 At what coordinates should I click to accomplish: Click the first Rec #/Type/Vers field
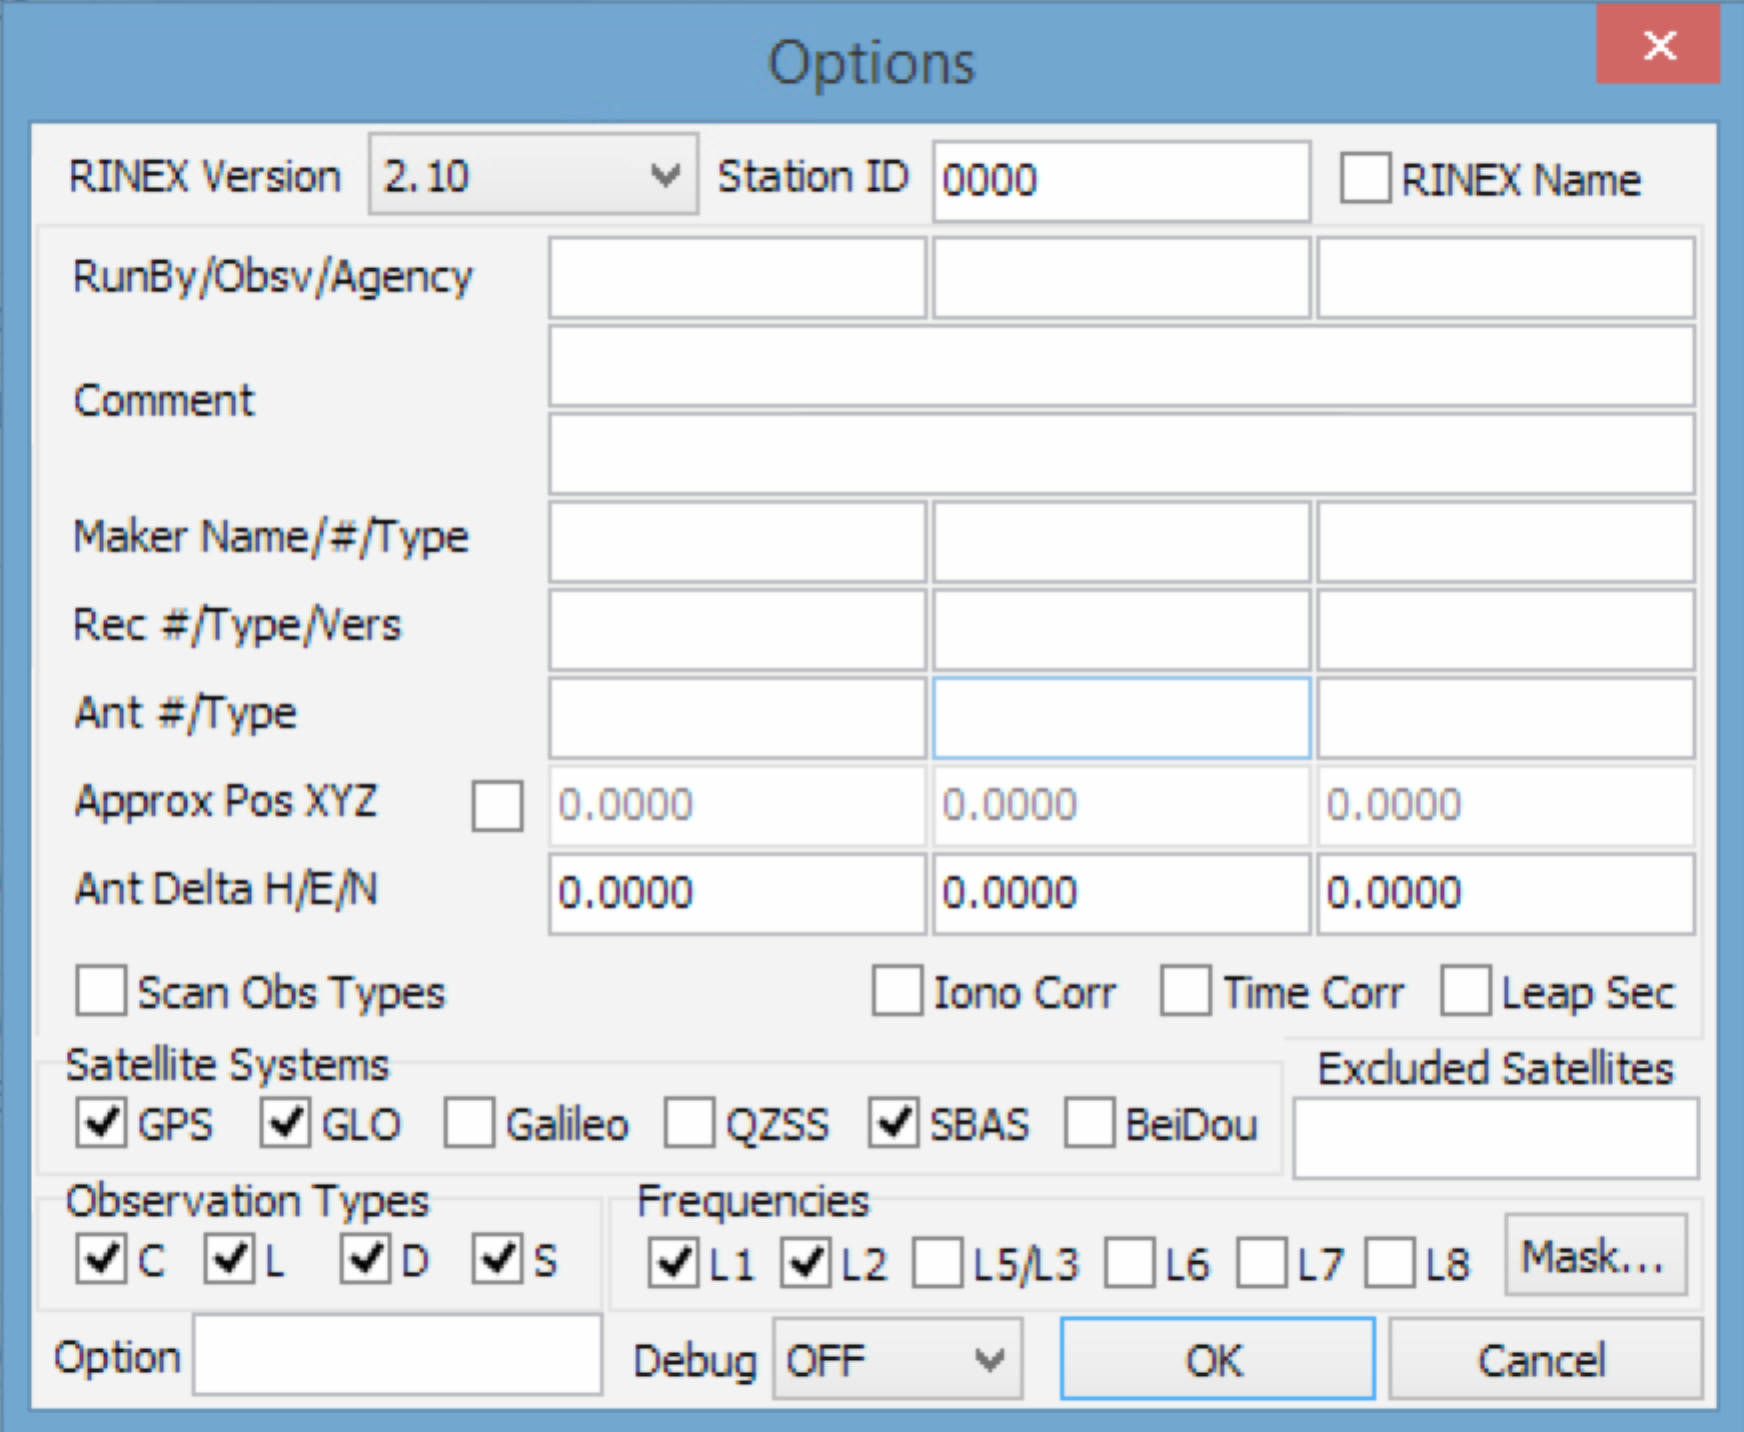(x=737, y=630)
